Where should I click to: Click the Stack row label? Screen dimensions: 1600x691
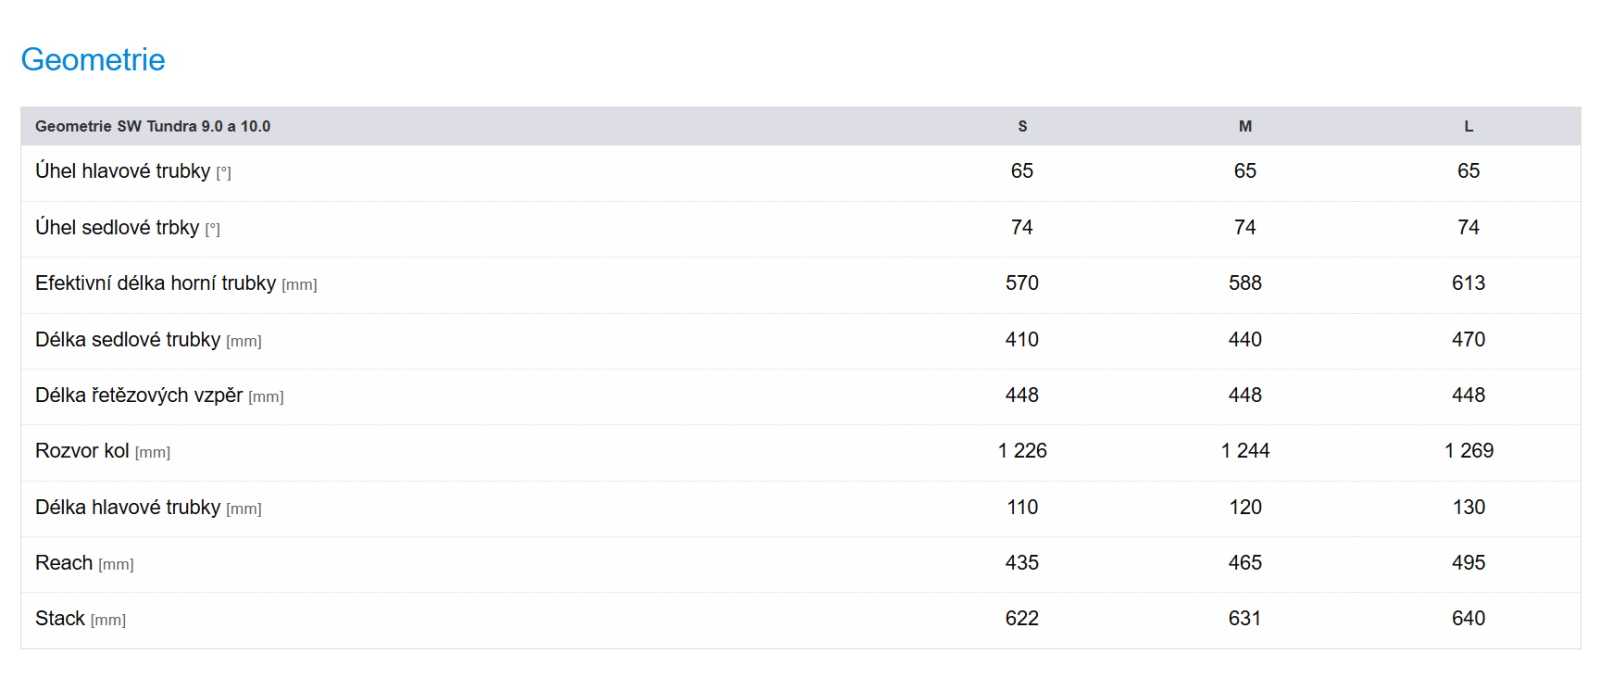[60, 619]
